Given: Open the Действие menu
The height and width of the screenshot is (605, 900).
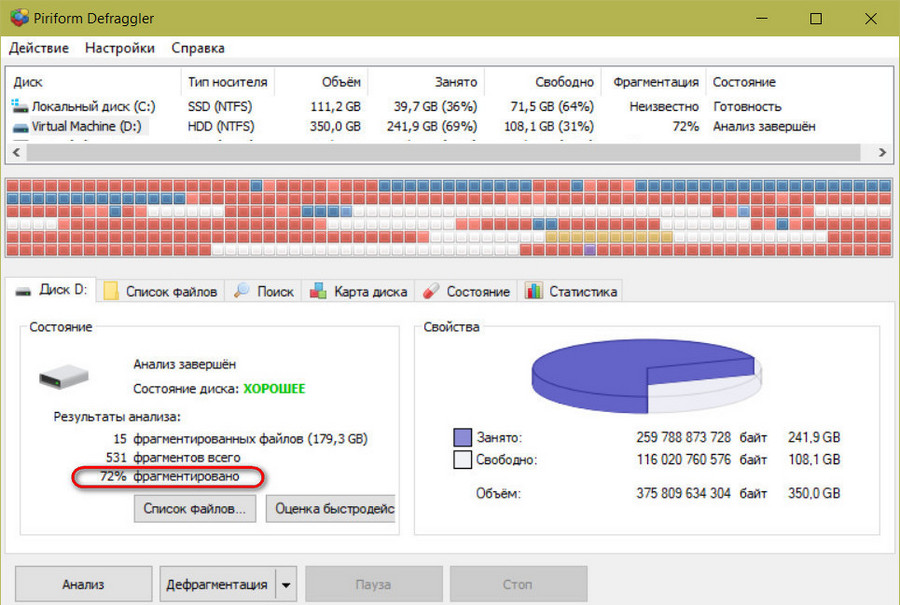Looking at the screenshot, I should [x=38, y=48].
